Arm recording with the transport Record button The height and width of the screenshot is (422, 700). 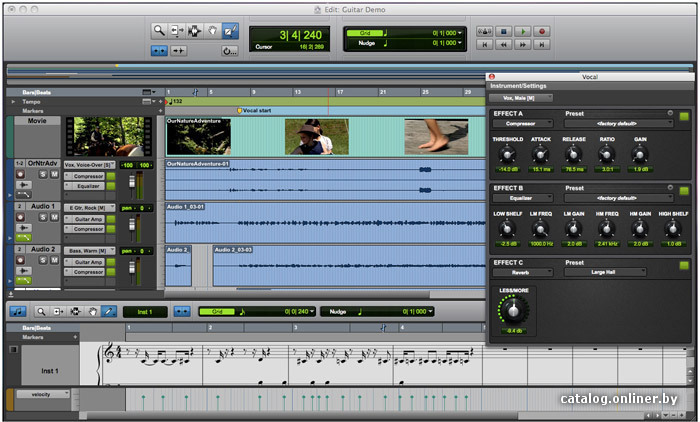(x=542, y=31)
